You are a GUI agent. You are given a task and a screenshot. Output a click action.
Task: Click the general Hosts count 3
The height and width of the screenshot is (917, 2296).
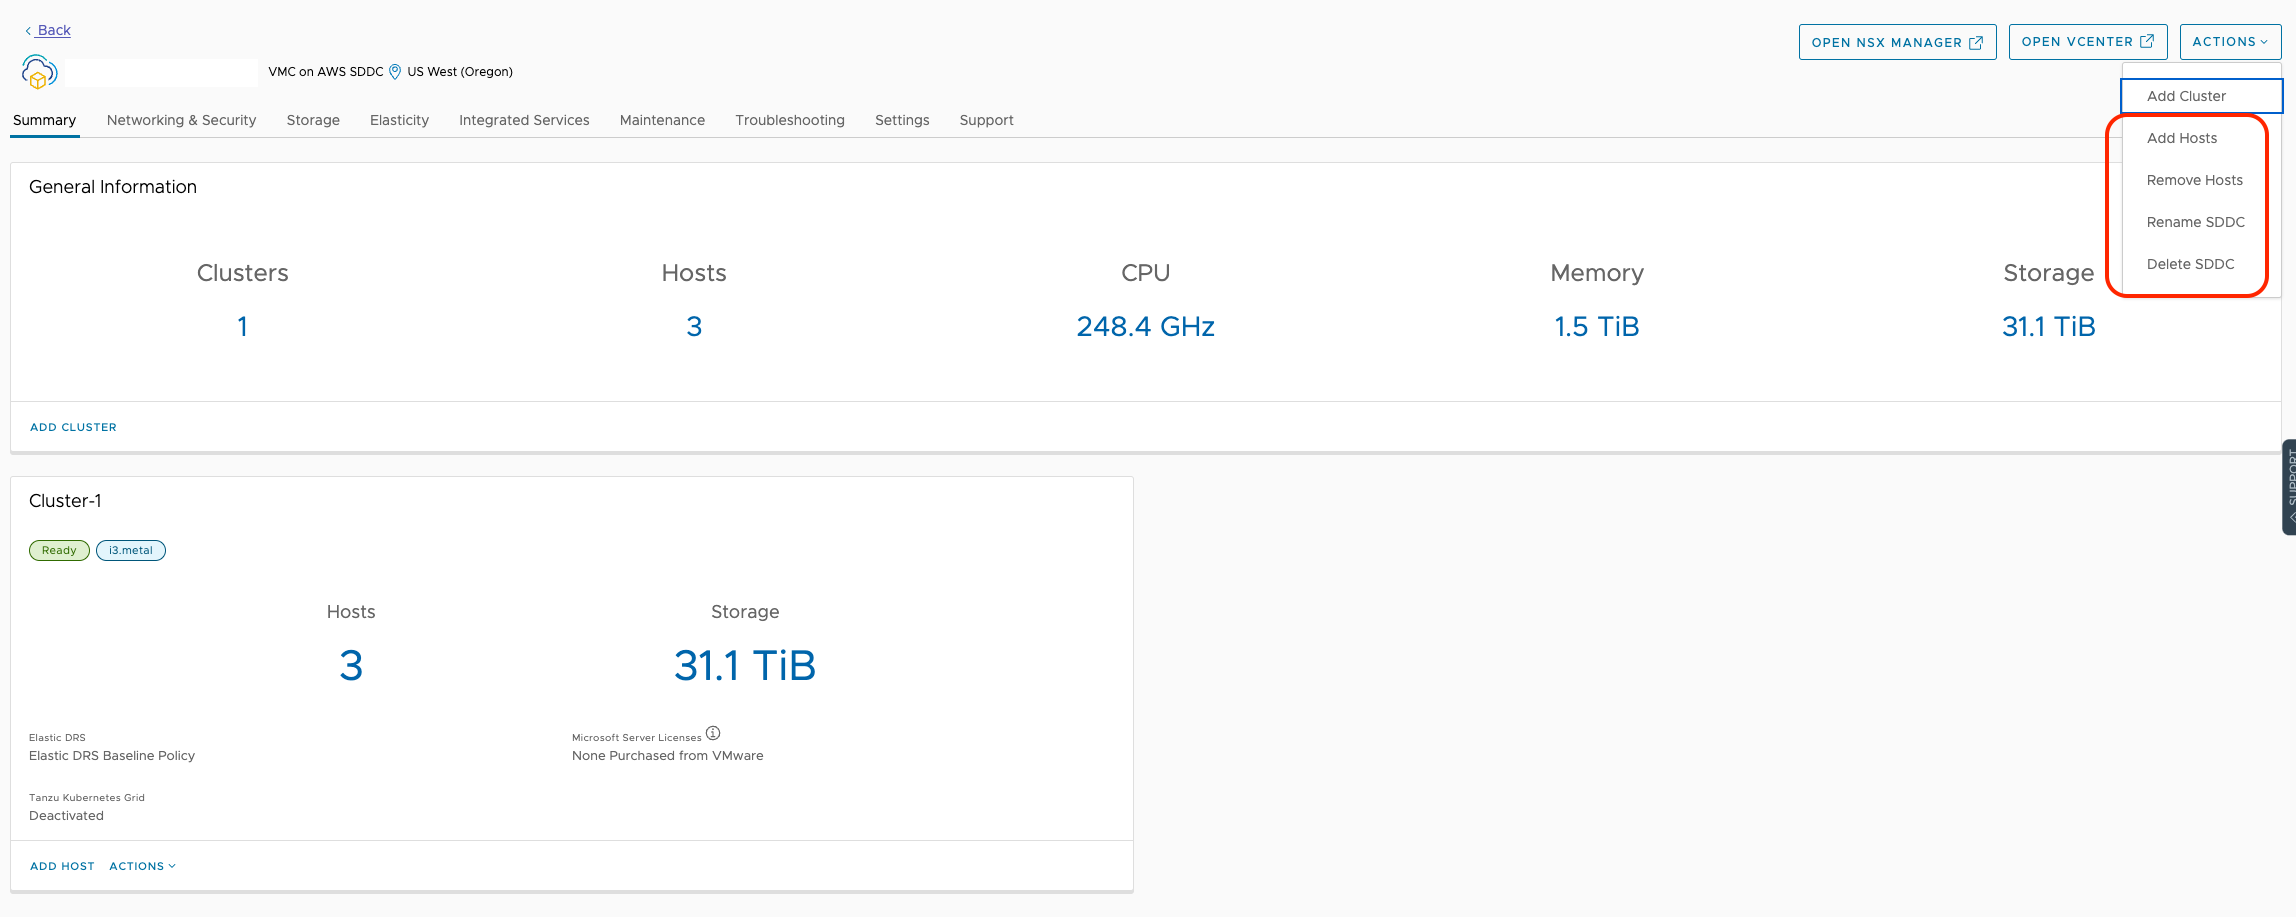[x=694, y=326]
